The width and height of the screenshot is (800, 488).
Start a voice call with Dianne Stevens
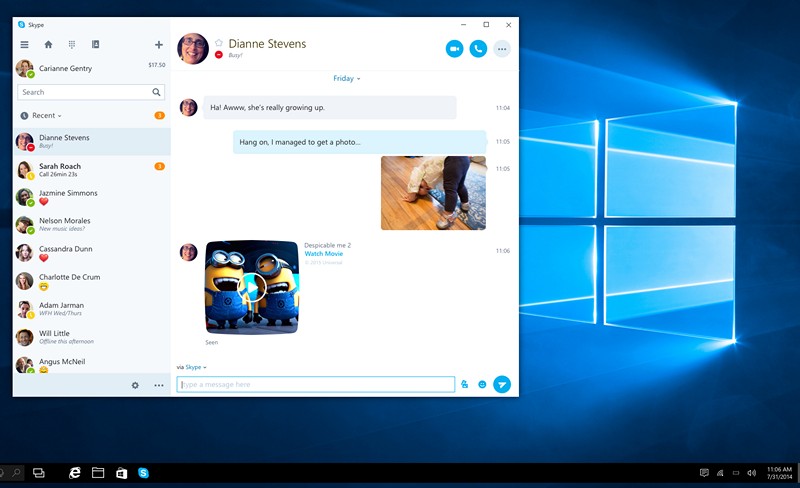478,49
